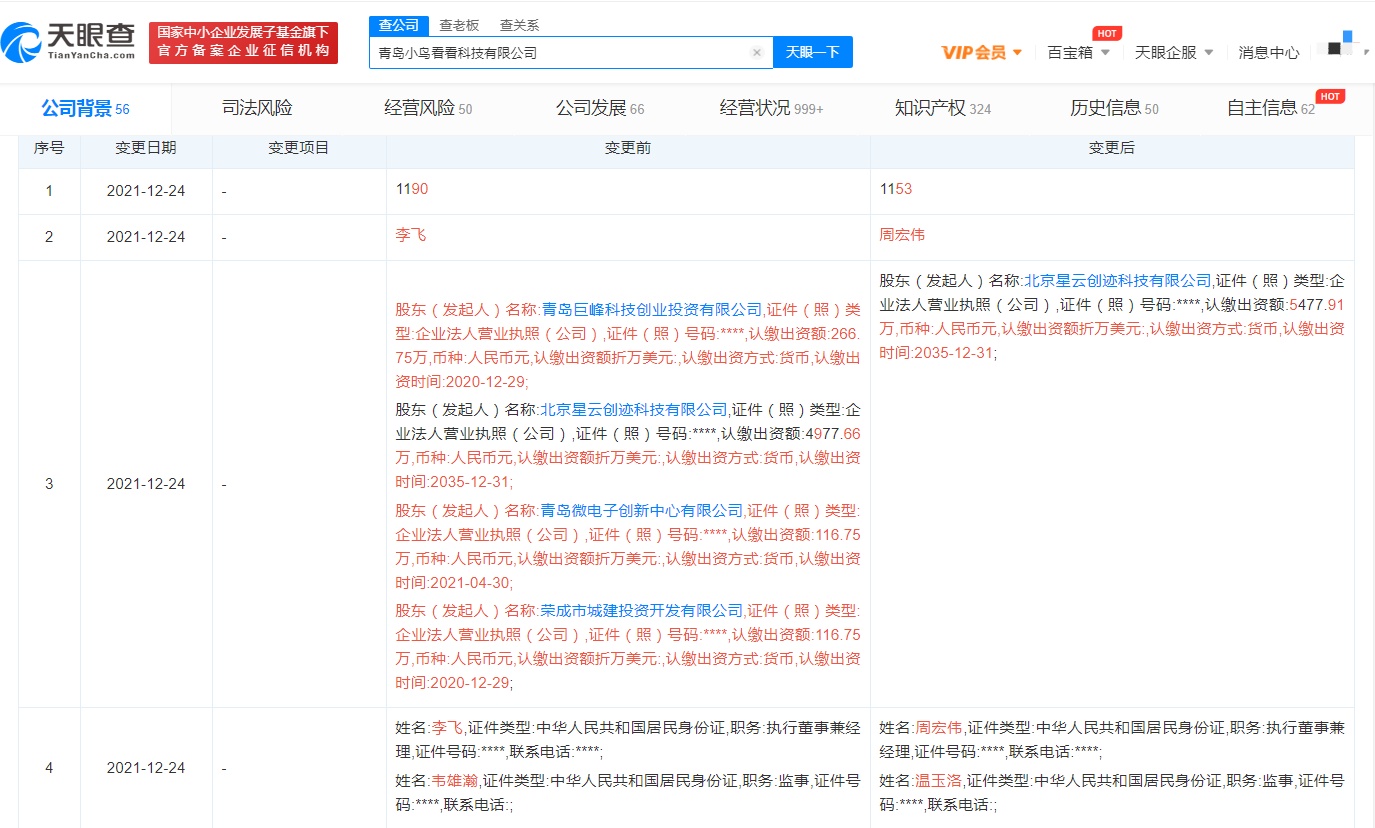
Task: Switch to 公司发展 tab
Action: click(600, 108)
